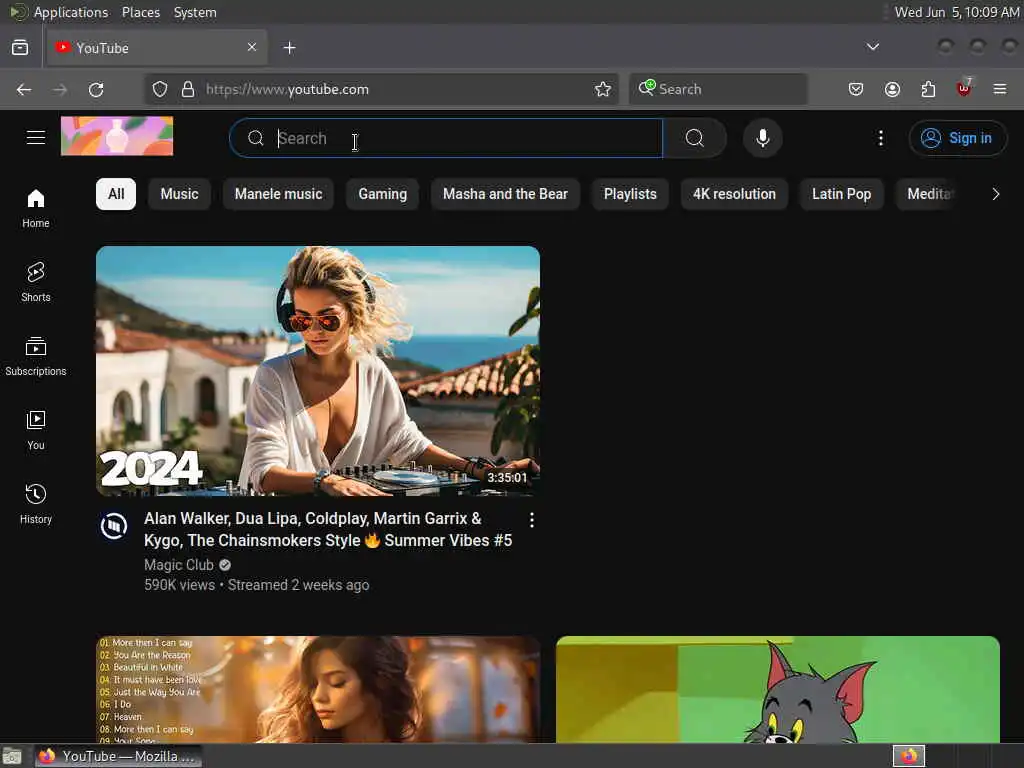
Task: Open a new browser tab
Action: [289, 48]
